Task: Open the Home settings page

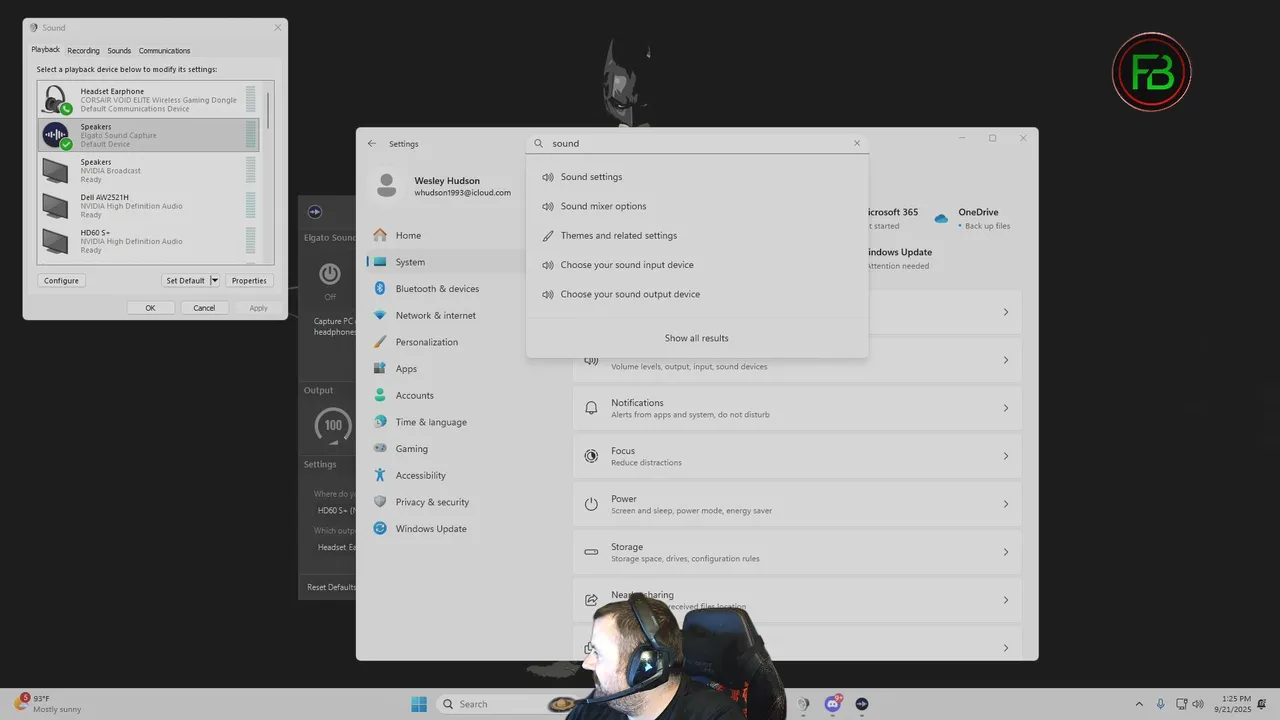Action: [x=444, y=235]
